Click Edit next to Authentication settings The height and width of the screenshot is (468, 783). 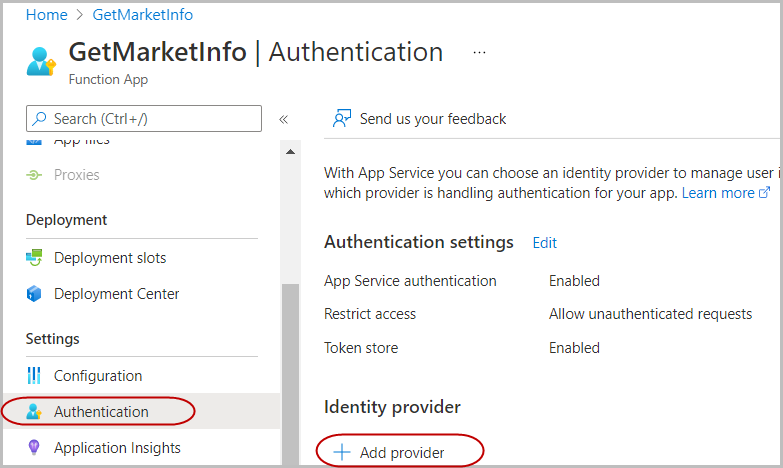click(x=544, y=243)
